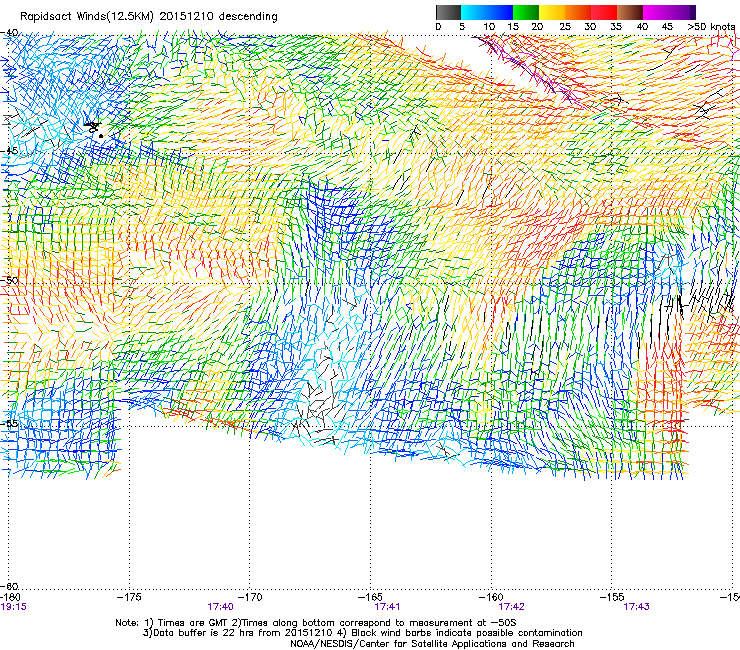This screenshot has width=740, height=650.
Task: Click the chart title 'Rapidsact Winds(12.5KM) 20151210 descending'
Action: (x=149, y=17)
